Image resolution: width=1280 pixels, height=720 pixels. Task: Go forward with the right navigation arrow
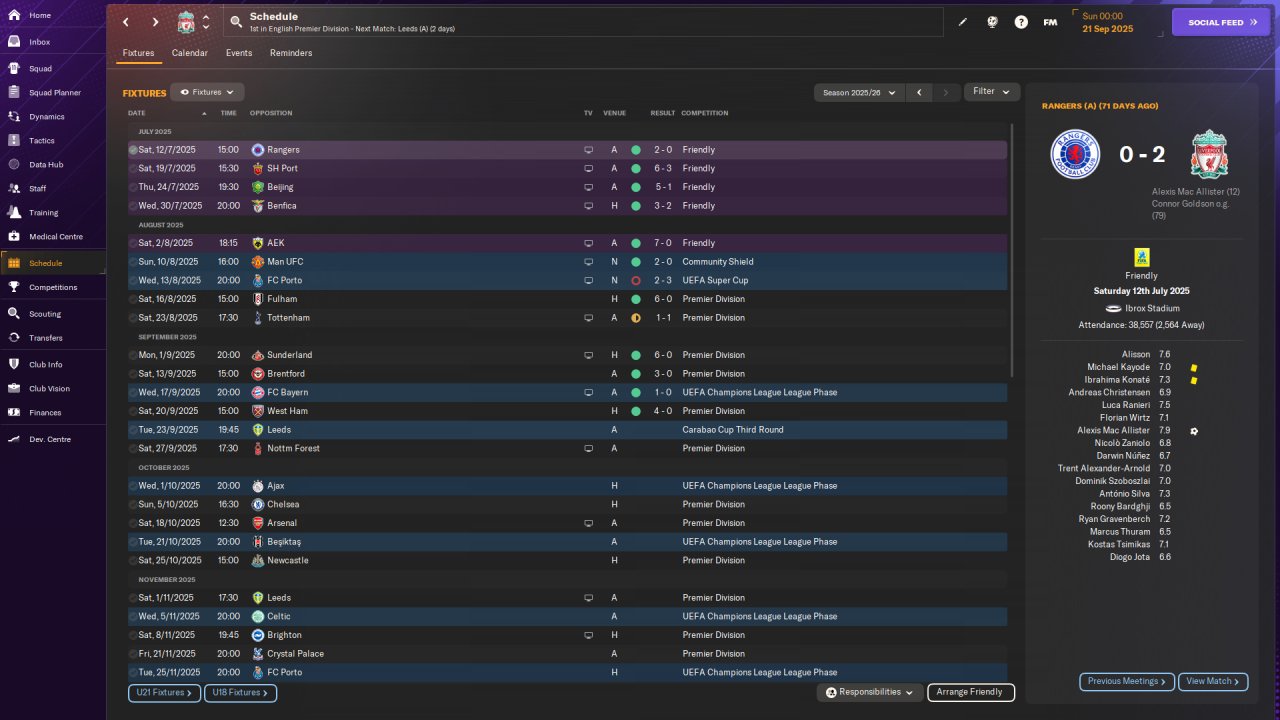[x=155, y=22]
